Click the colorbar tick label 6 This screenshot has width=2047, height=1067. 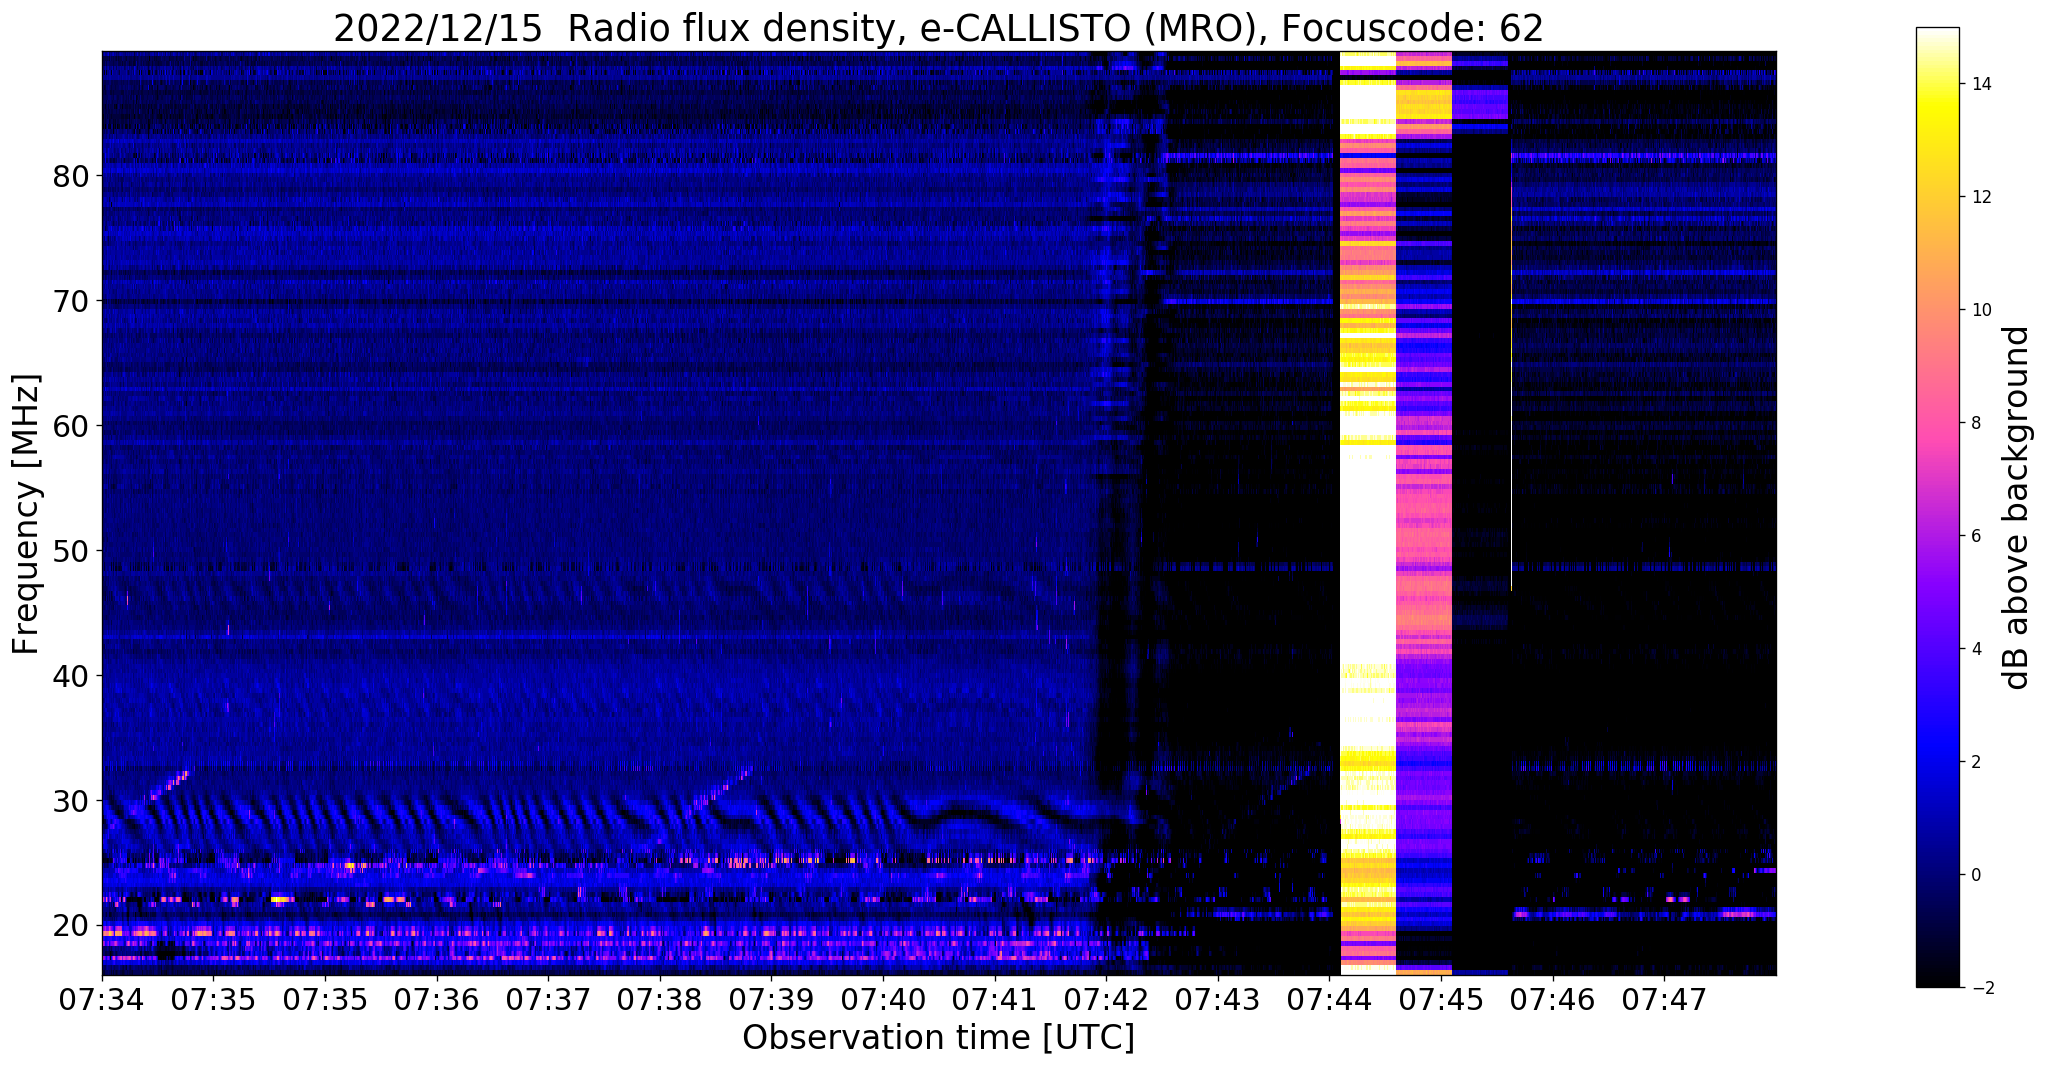1975,536
